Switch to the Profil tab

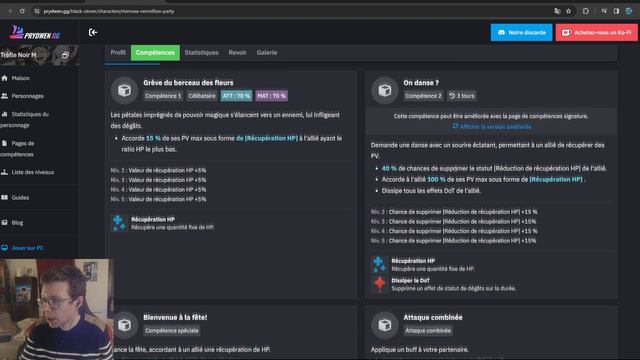[118, 53]
